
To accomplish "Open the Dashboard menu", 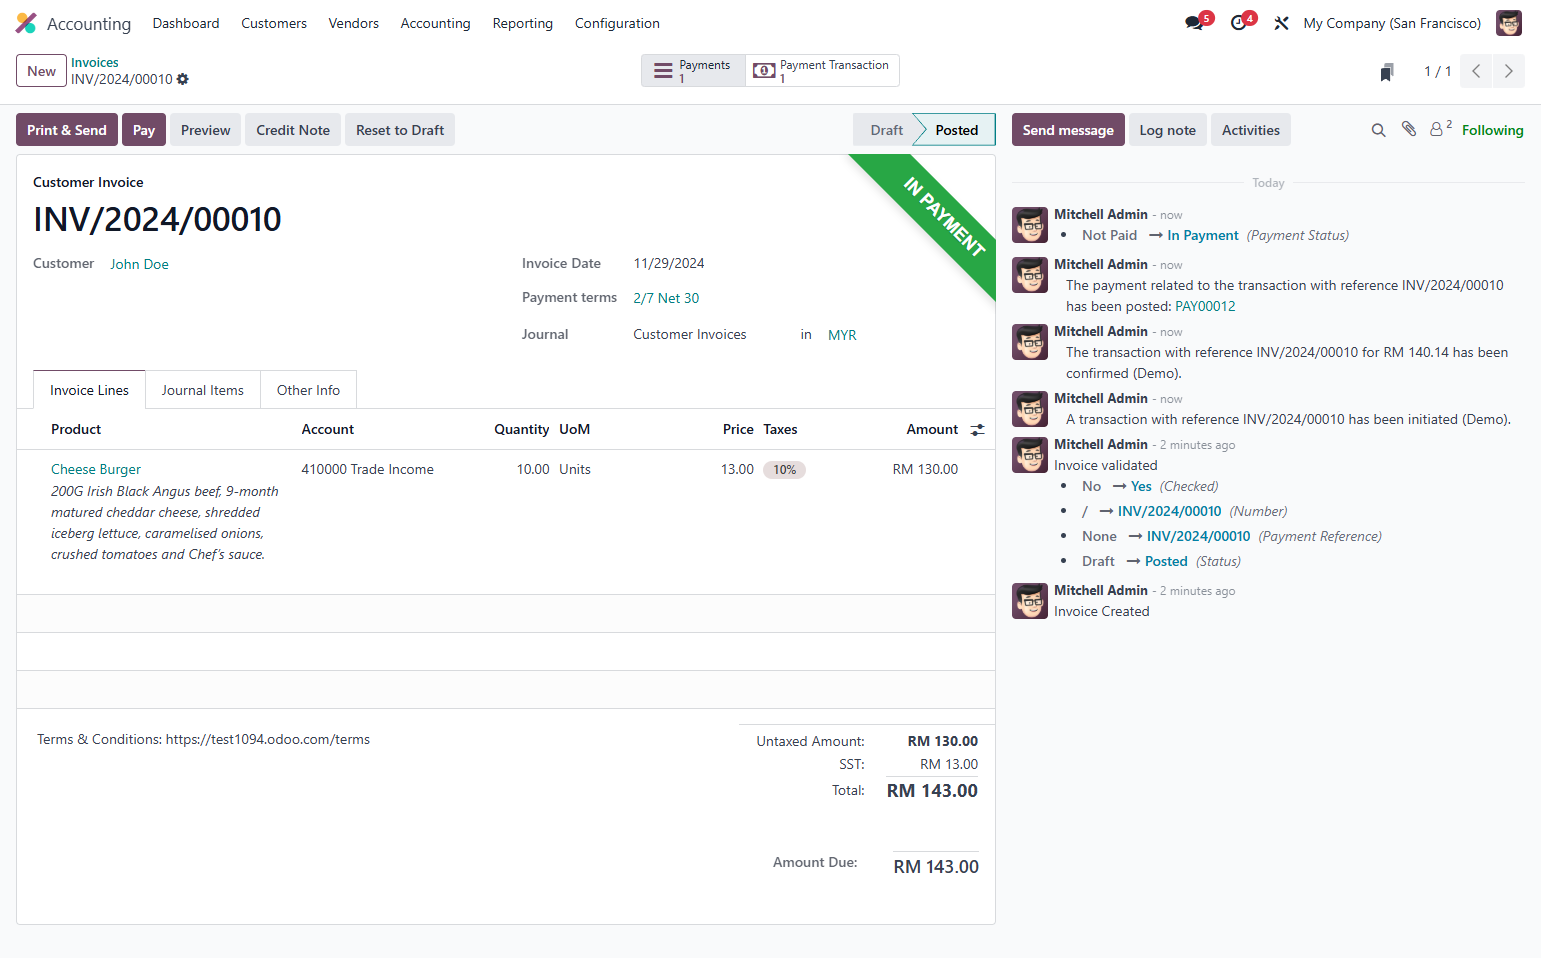I will pos(186,23).
